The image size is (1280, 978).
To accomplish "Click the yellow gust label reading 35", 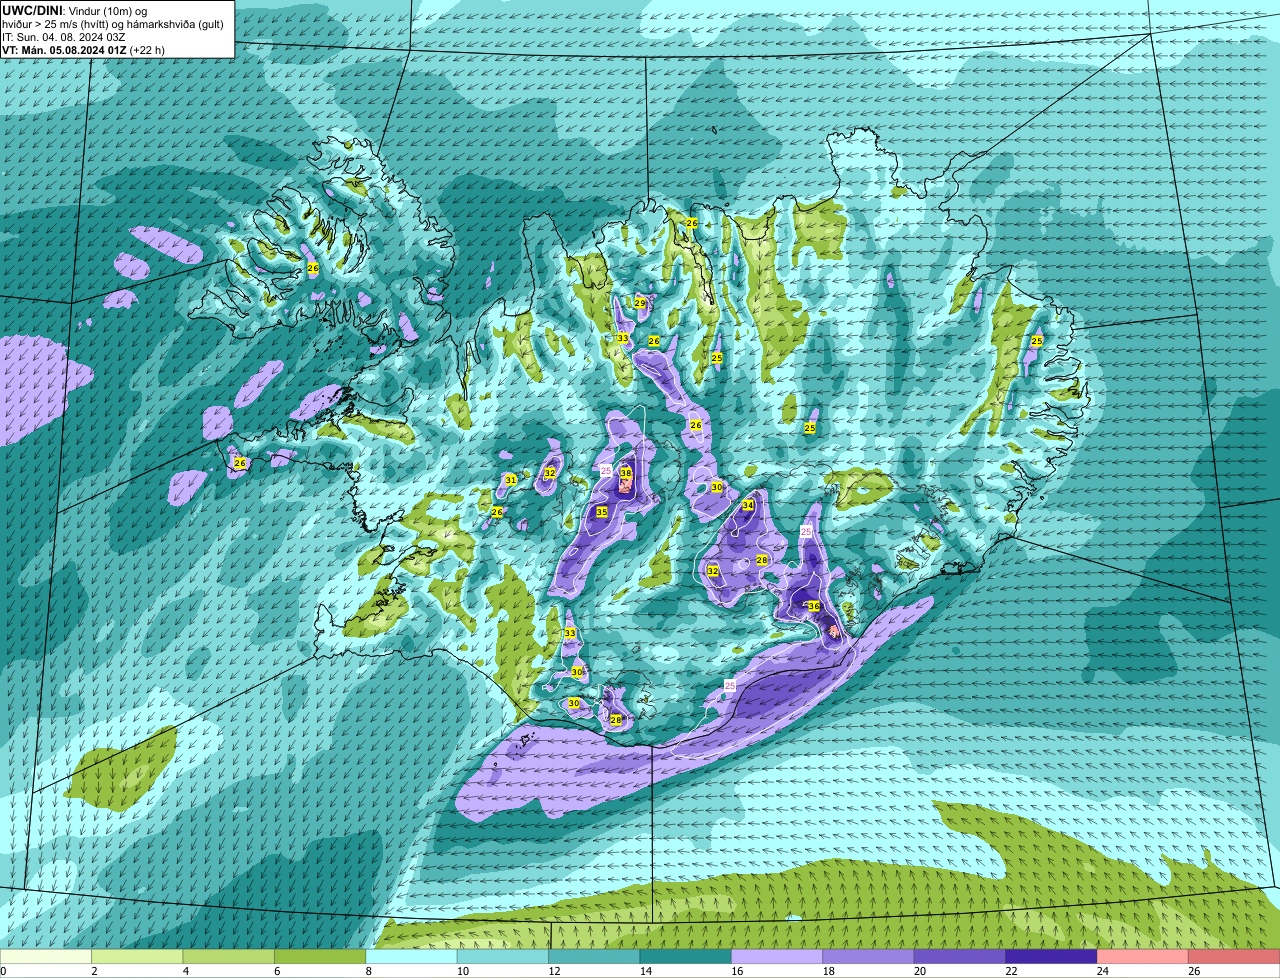I will pyautogui.click(x=601, y=512).
